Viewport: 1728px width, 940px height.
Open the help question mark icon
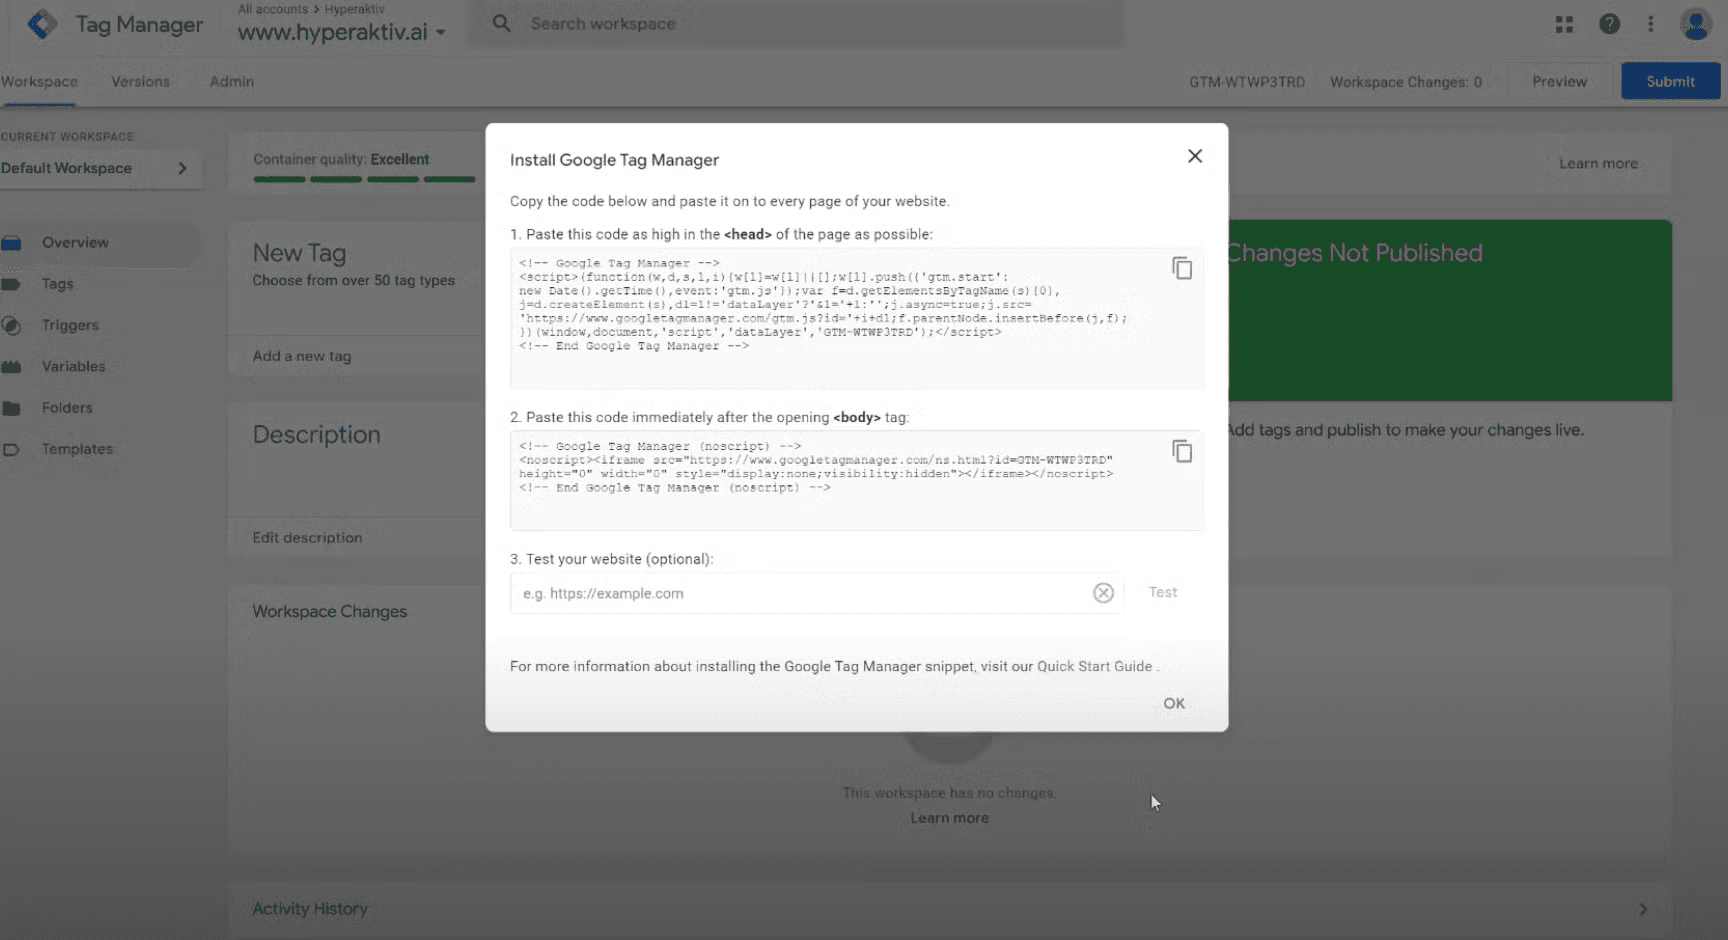[1609, 24]
